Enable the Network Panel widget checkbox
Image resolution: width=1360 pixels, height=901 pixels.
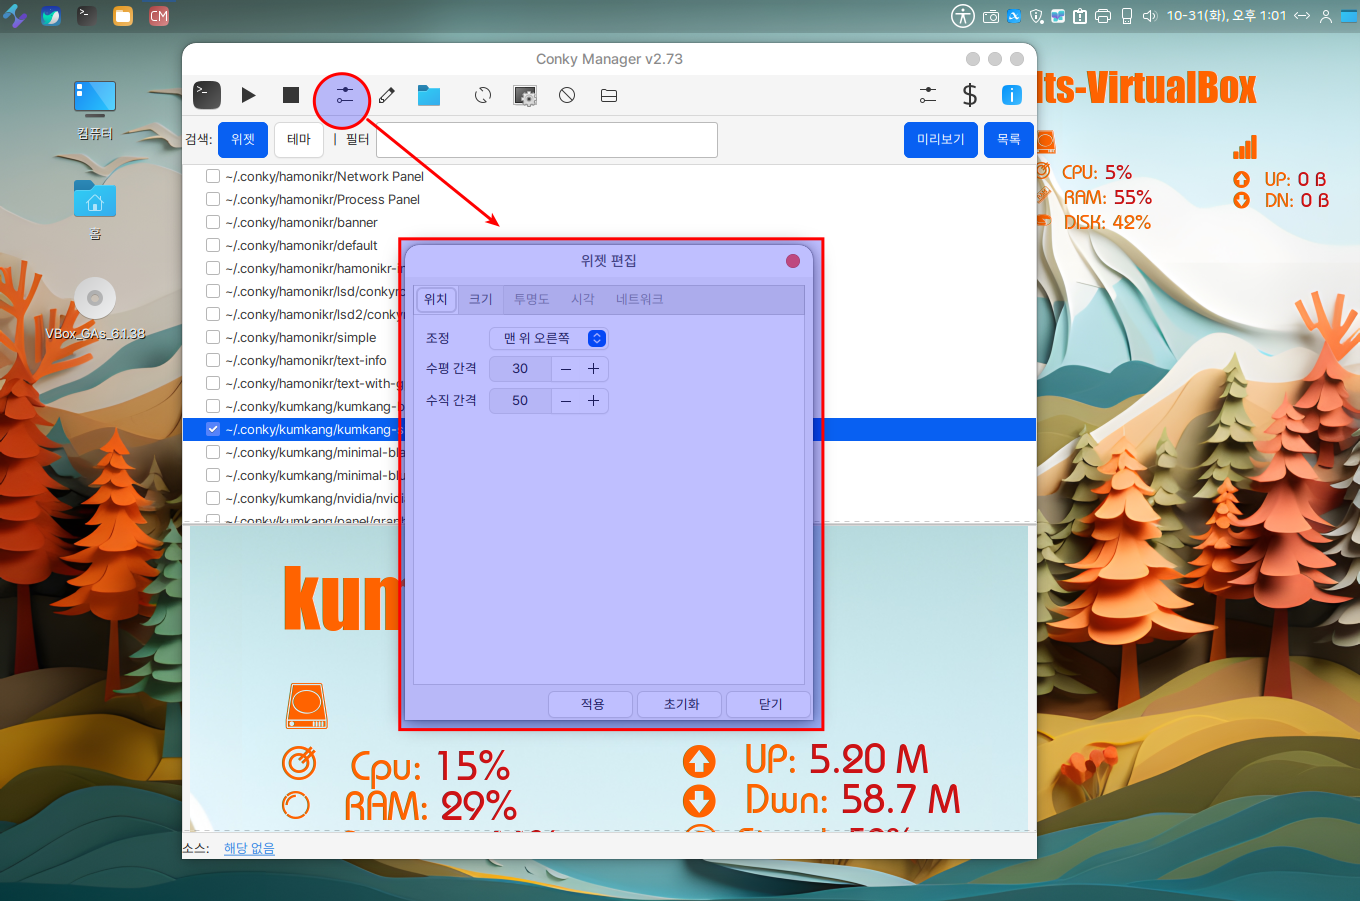pyautogui.click(x=213, y=176)
